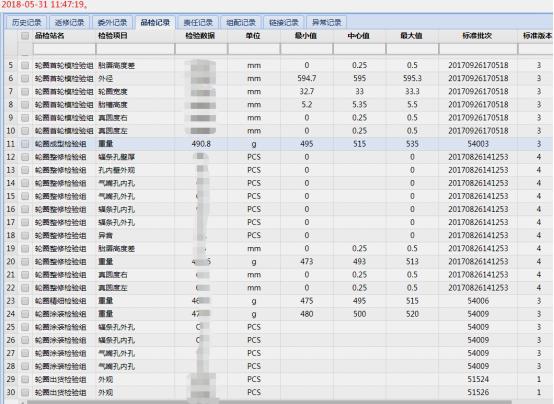
Task: Open the 委外记录 tab
Action: [x=112, y=23]
